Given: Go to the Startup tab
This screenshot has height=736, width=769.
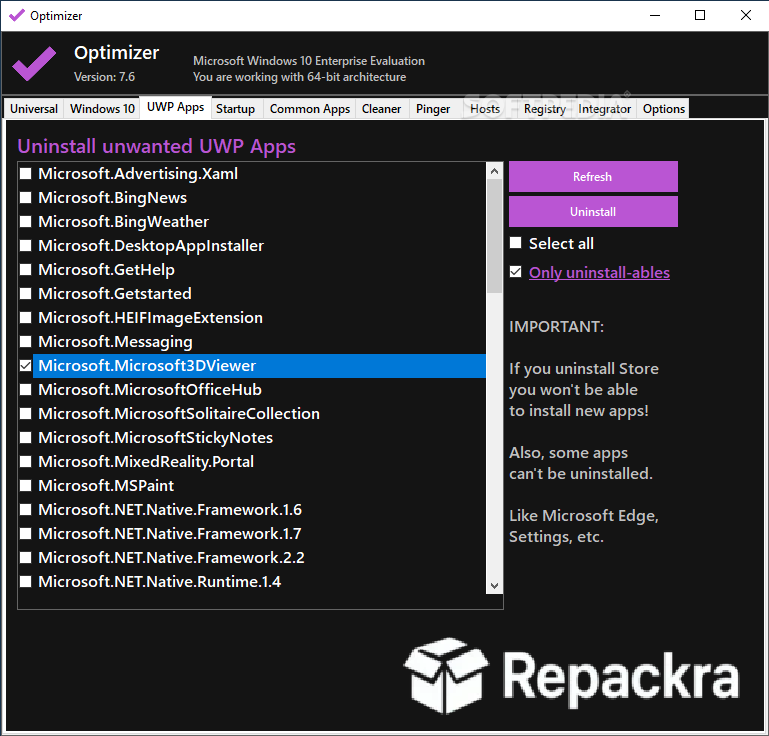Looking at the screenshot, I should pyautogui.click(x=235, y=108).
